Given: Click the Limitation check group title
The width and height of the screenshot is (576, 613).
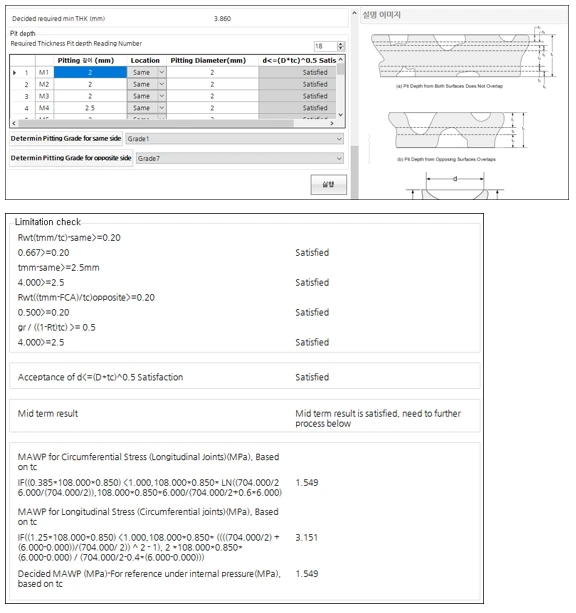Looking at the screenshot, I should click(x=48, y=222).
